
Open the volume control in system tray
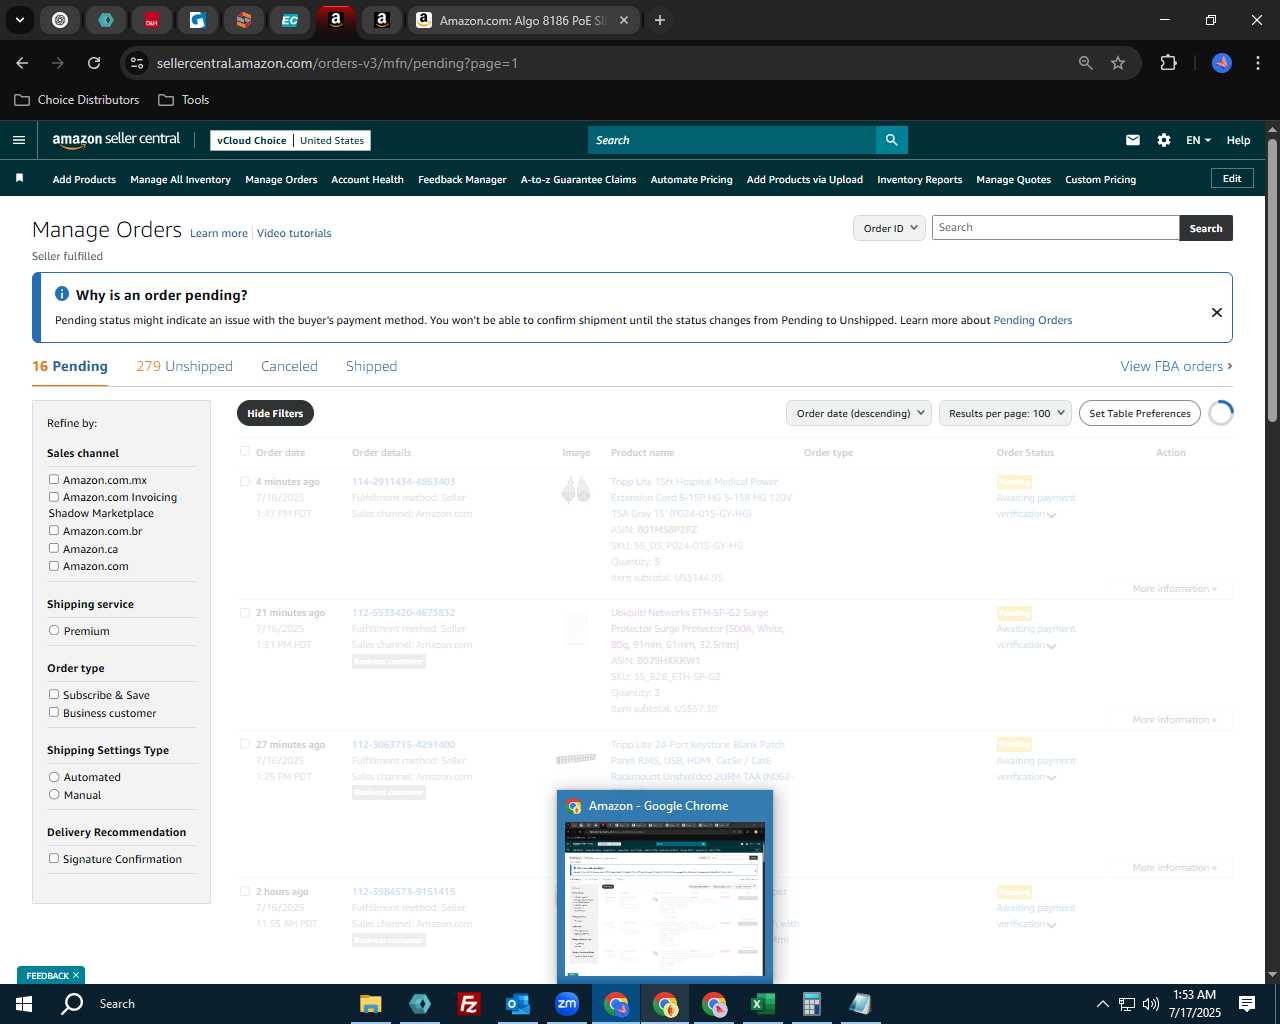click(1151, 1004)
